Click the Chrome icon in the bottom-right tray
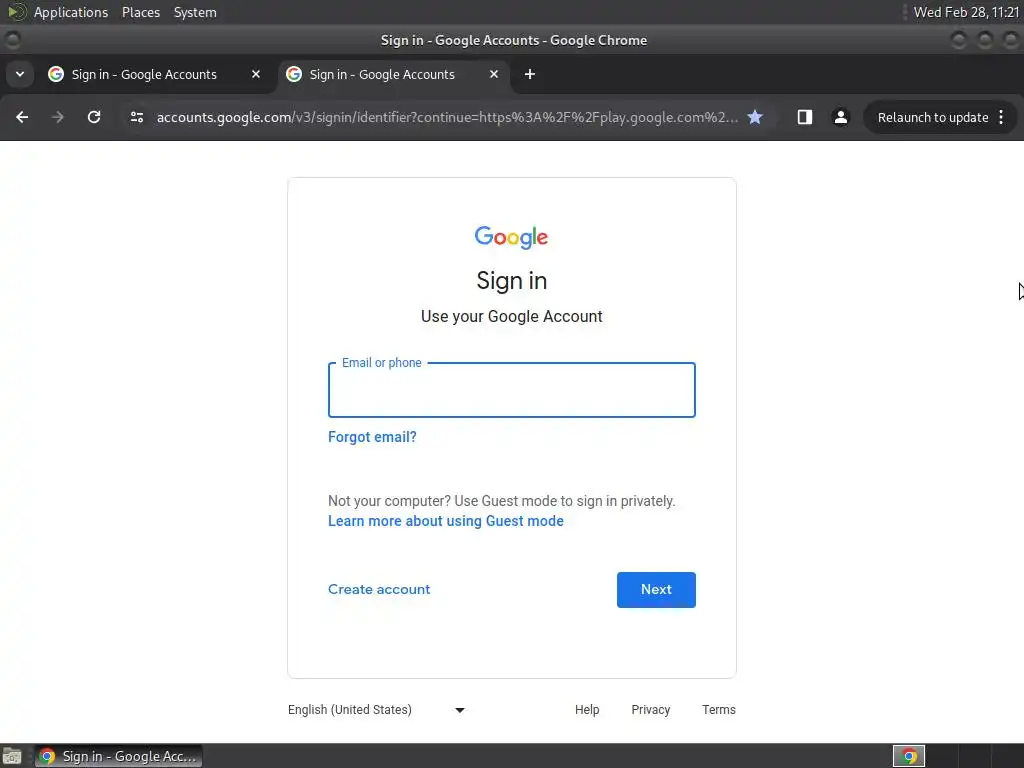The height and width of the screenshot is (768, 1024). pos(909,756)
